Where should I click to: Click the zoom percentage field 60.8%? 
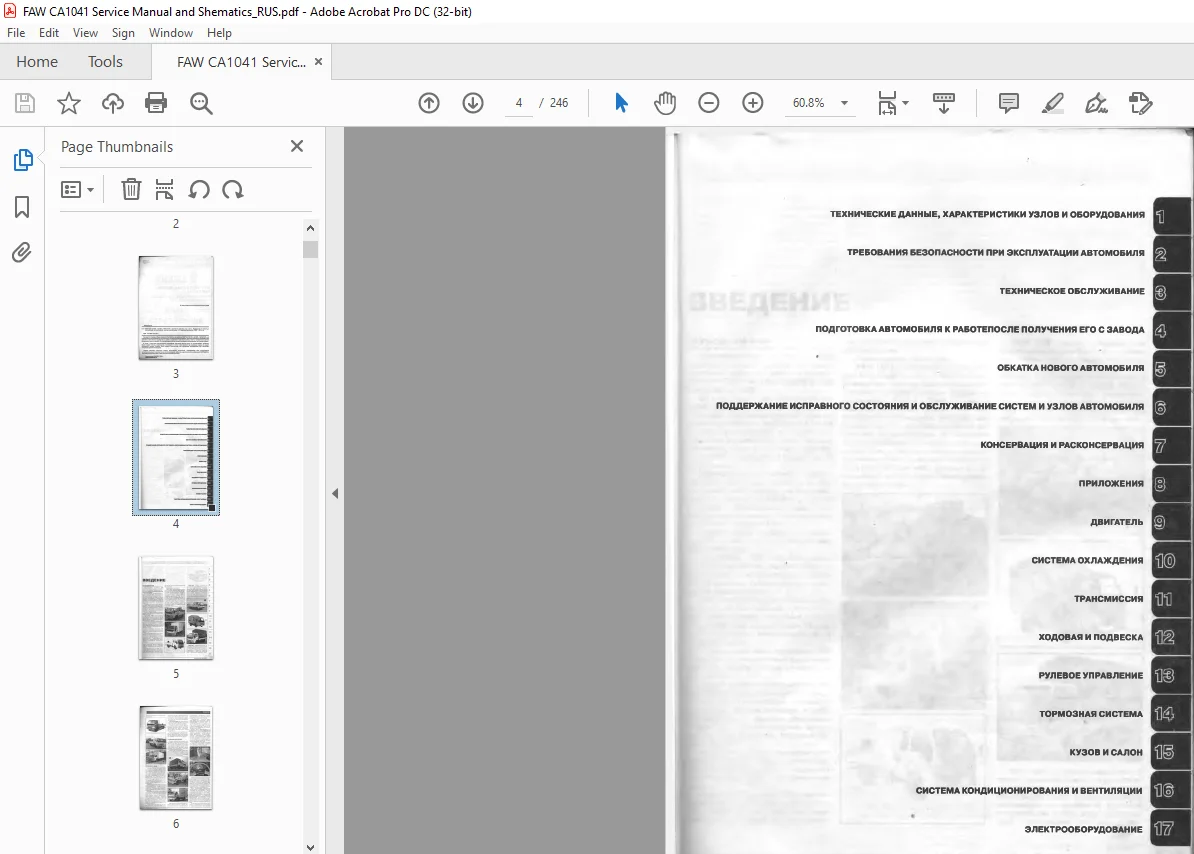[808, 103]
